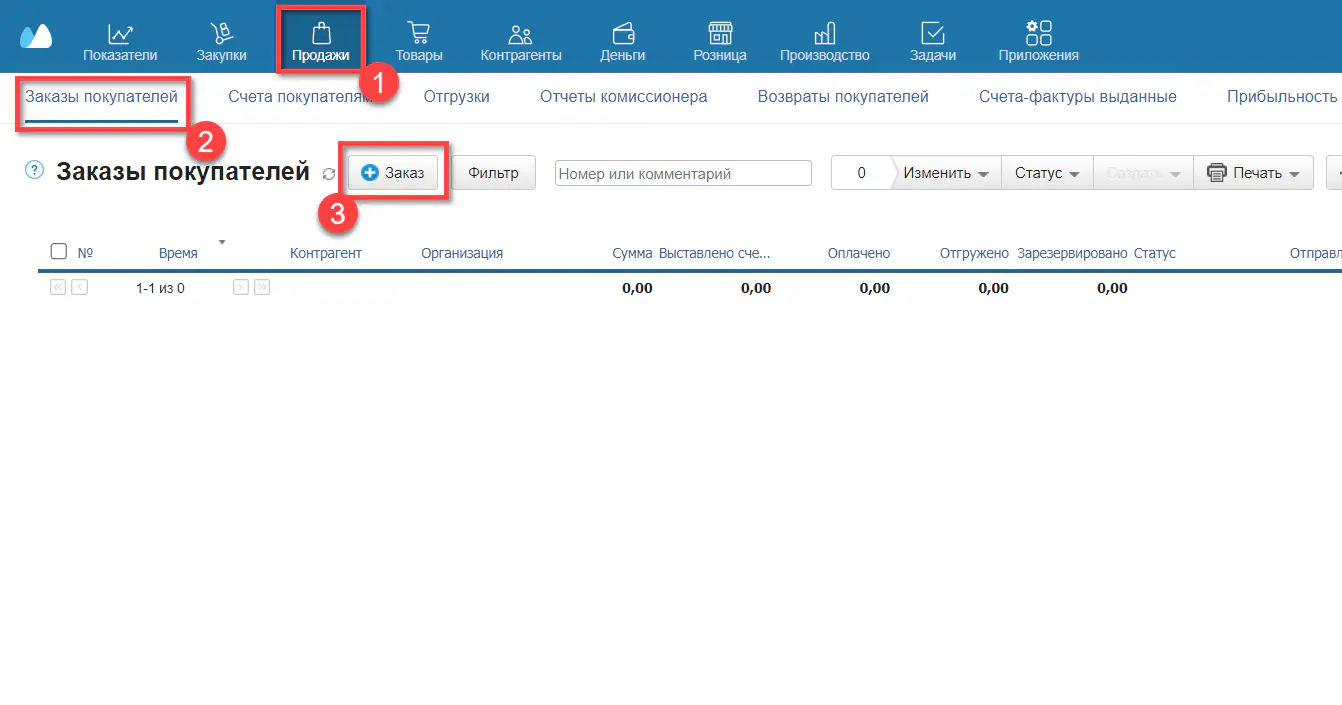Open the Производство production section
Viewport: 1342px width, 705px height.
pyautogui.click(x=825, y=43)
